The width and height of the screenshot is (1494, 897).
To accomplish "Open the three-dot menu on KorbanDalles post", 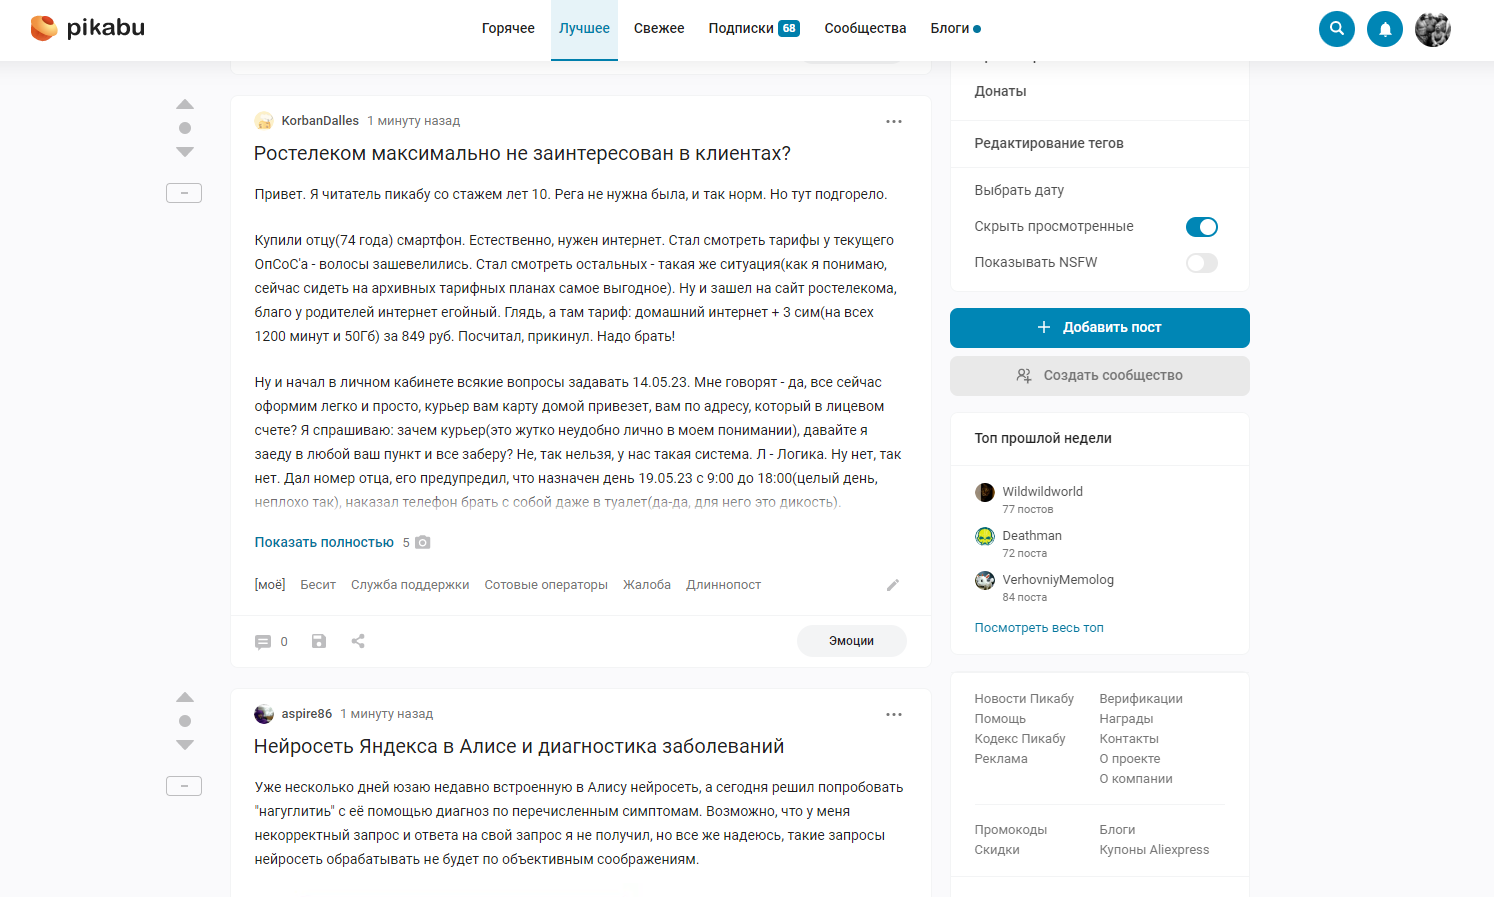I will click(894, 121).
